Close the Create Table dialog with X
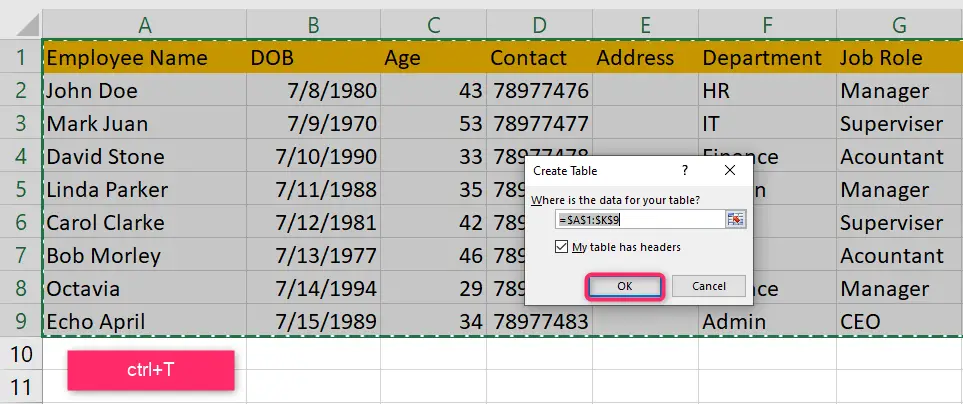 (730, 171)
